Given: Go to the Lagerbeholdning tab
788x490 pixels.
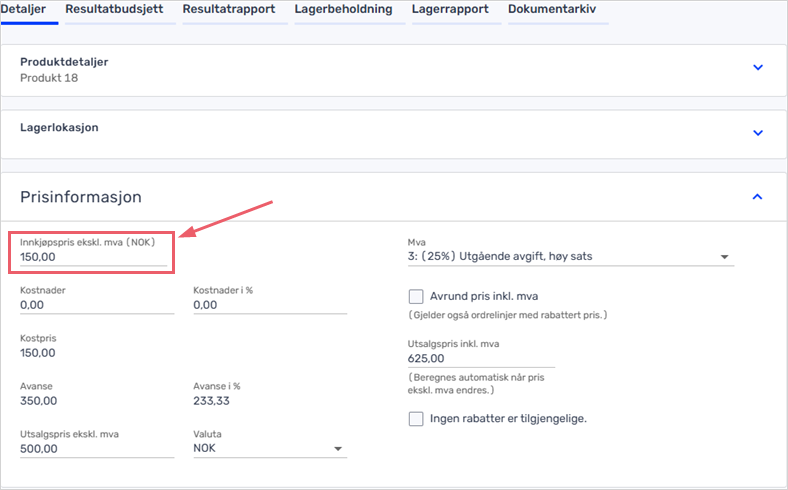Looking at the screenshot, I should 343,10.
